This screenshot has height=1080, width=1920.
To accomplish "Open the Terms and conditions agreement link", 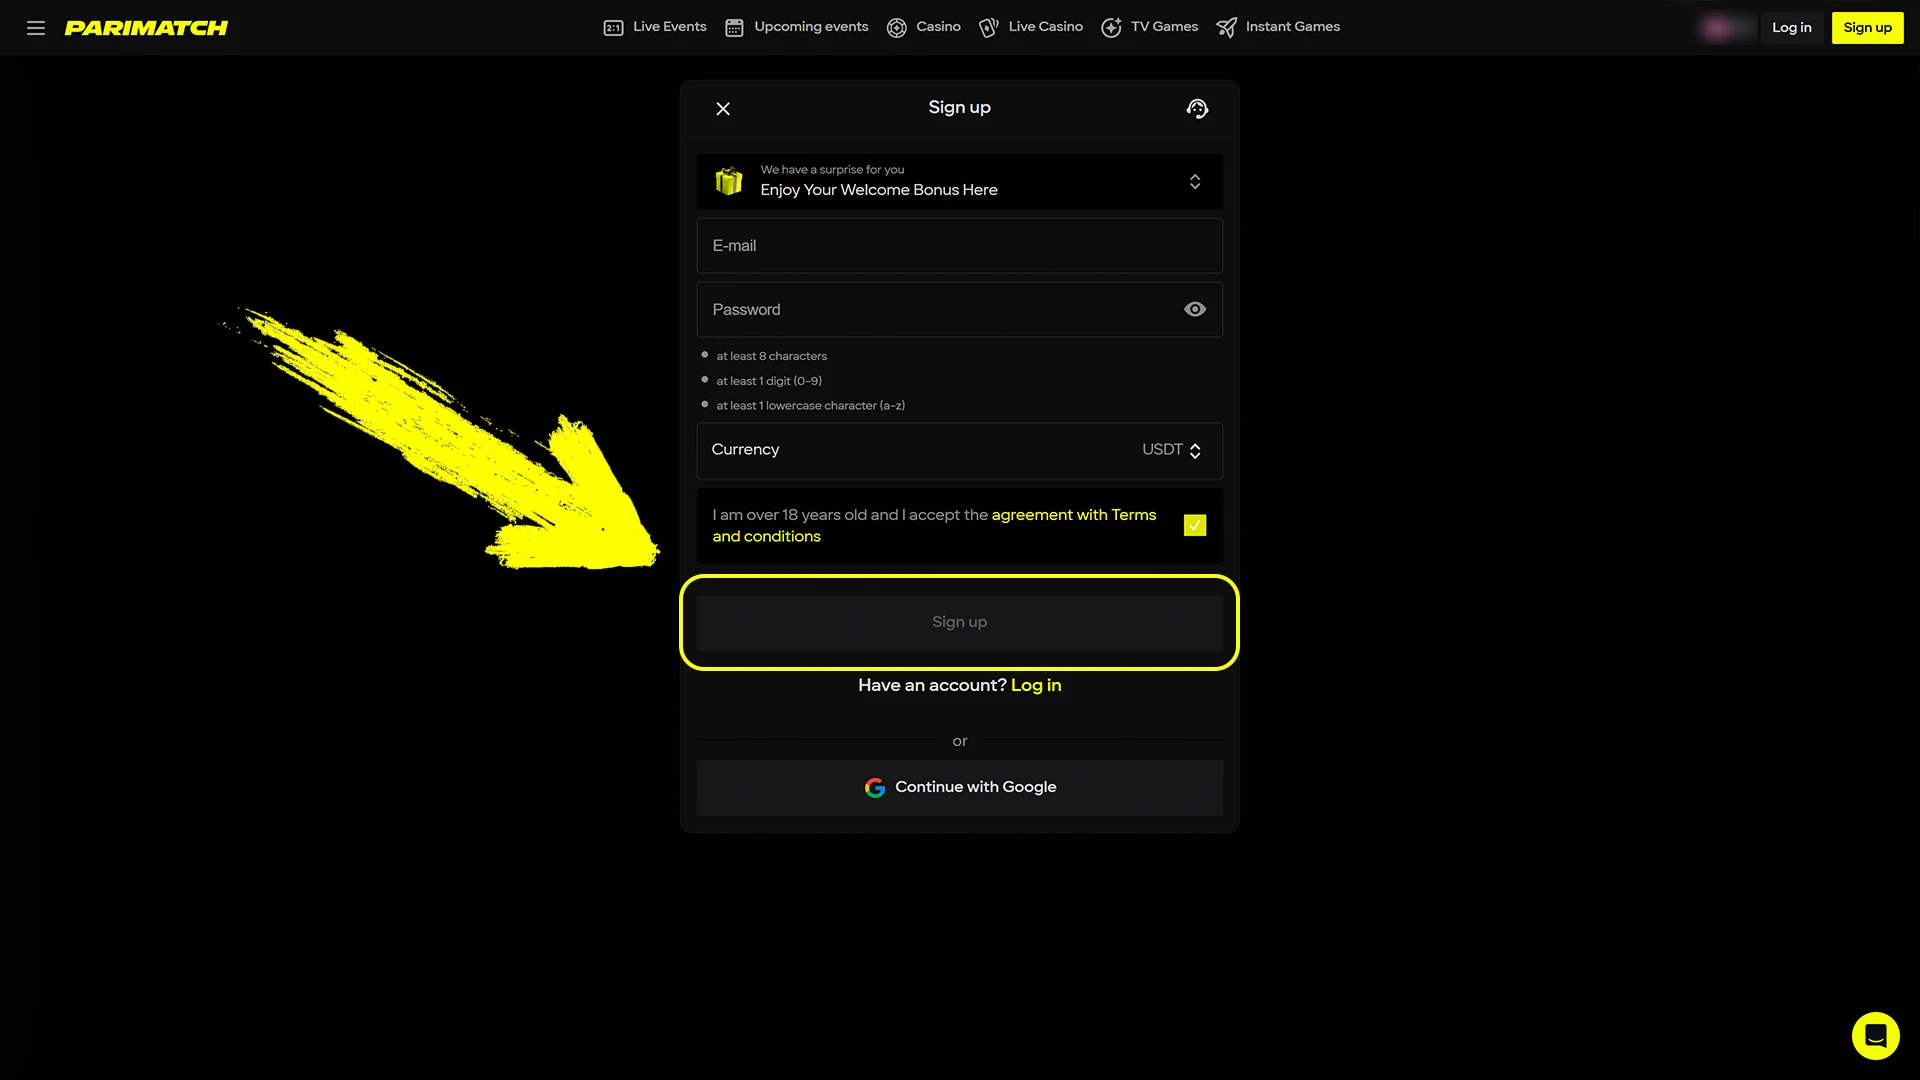I will [1073, 514].
